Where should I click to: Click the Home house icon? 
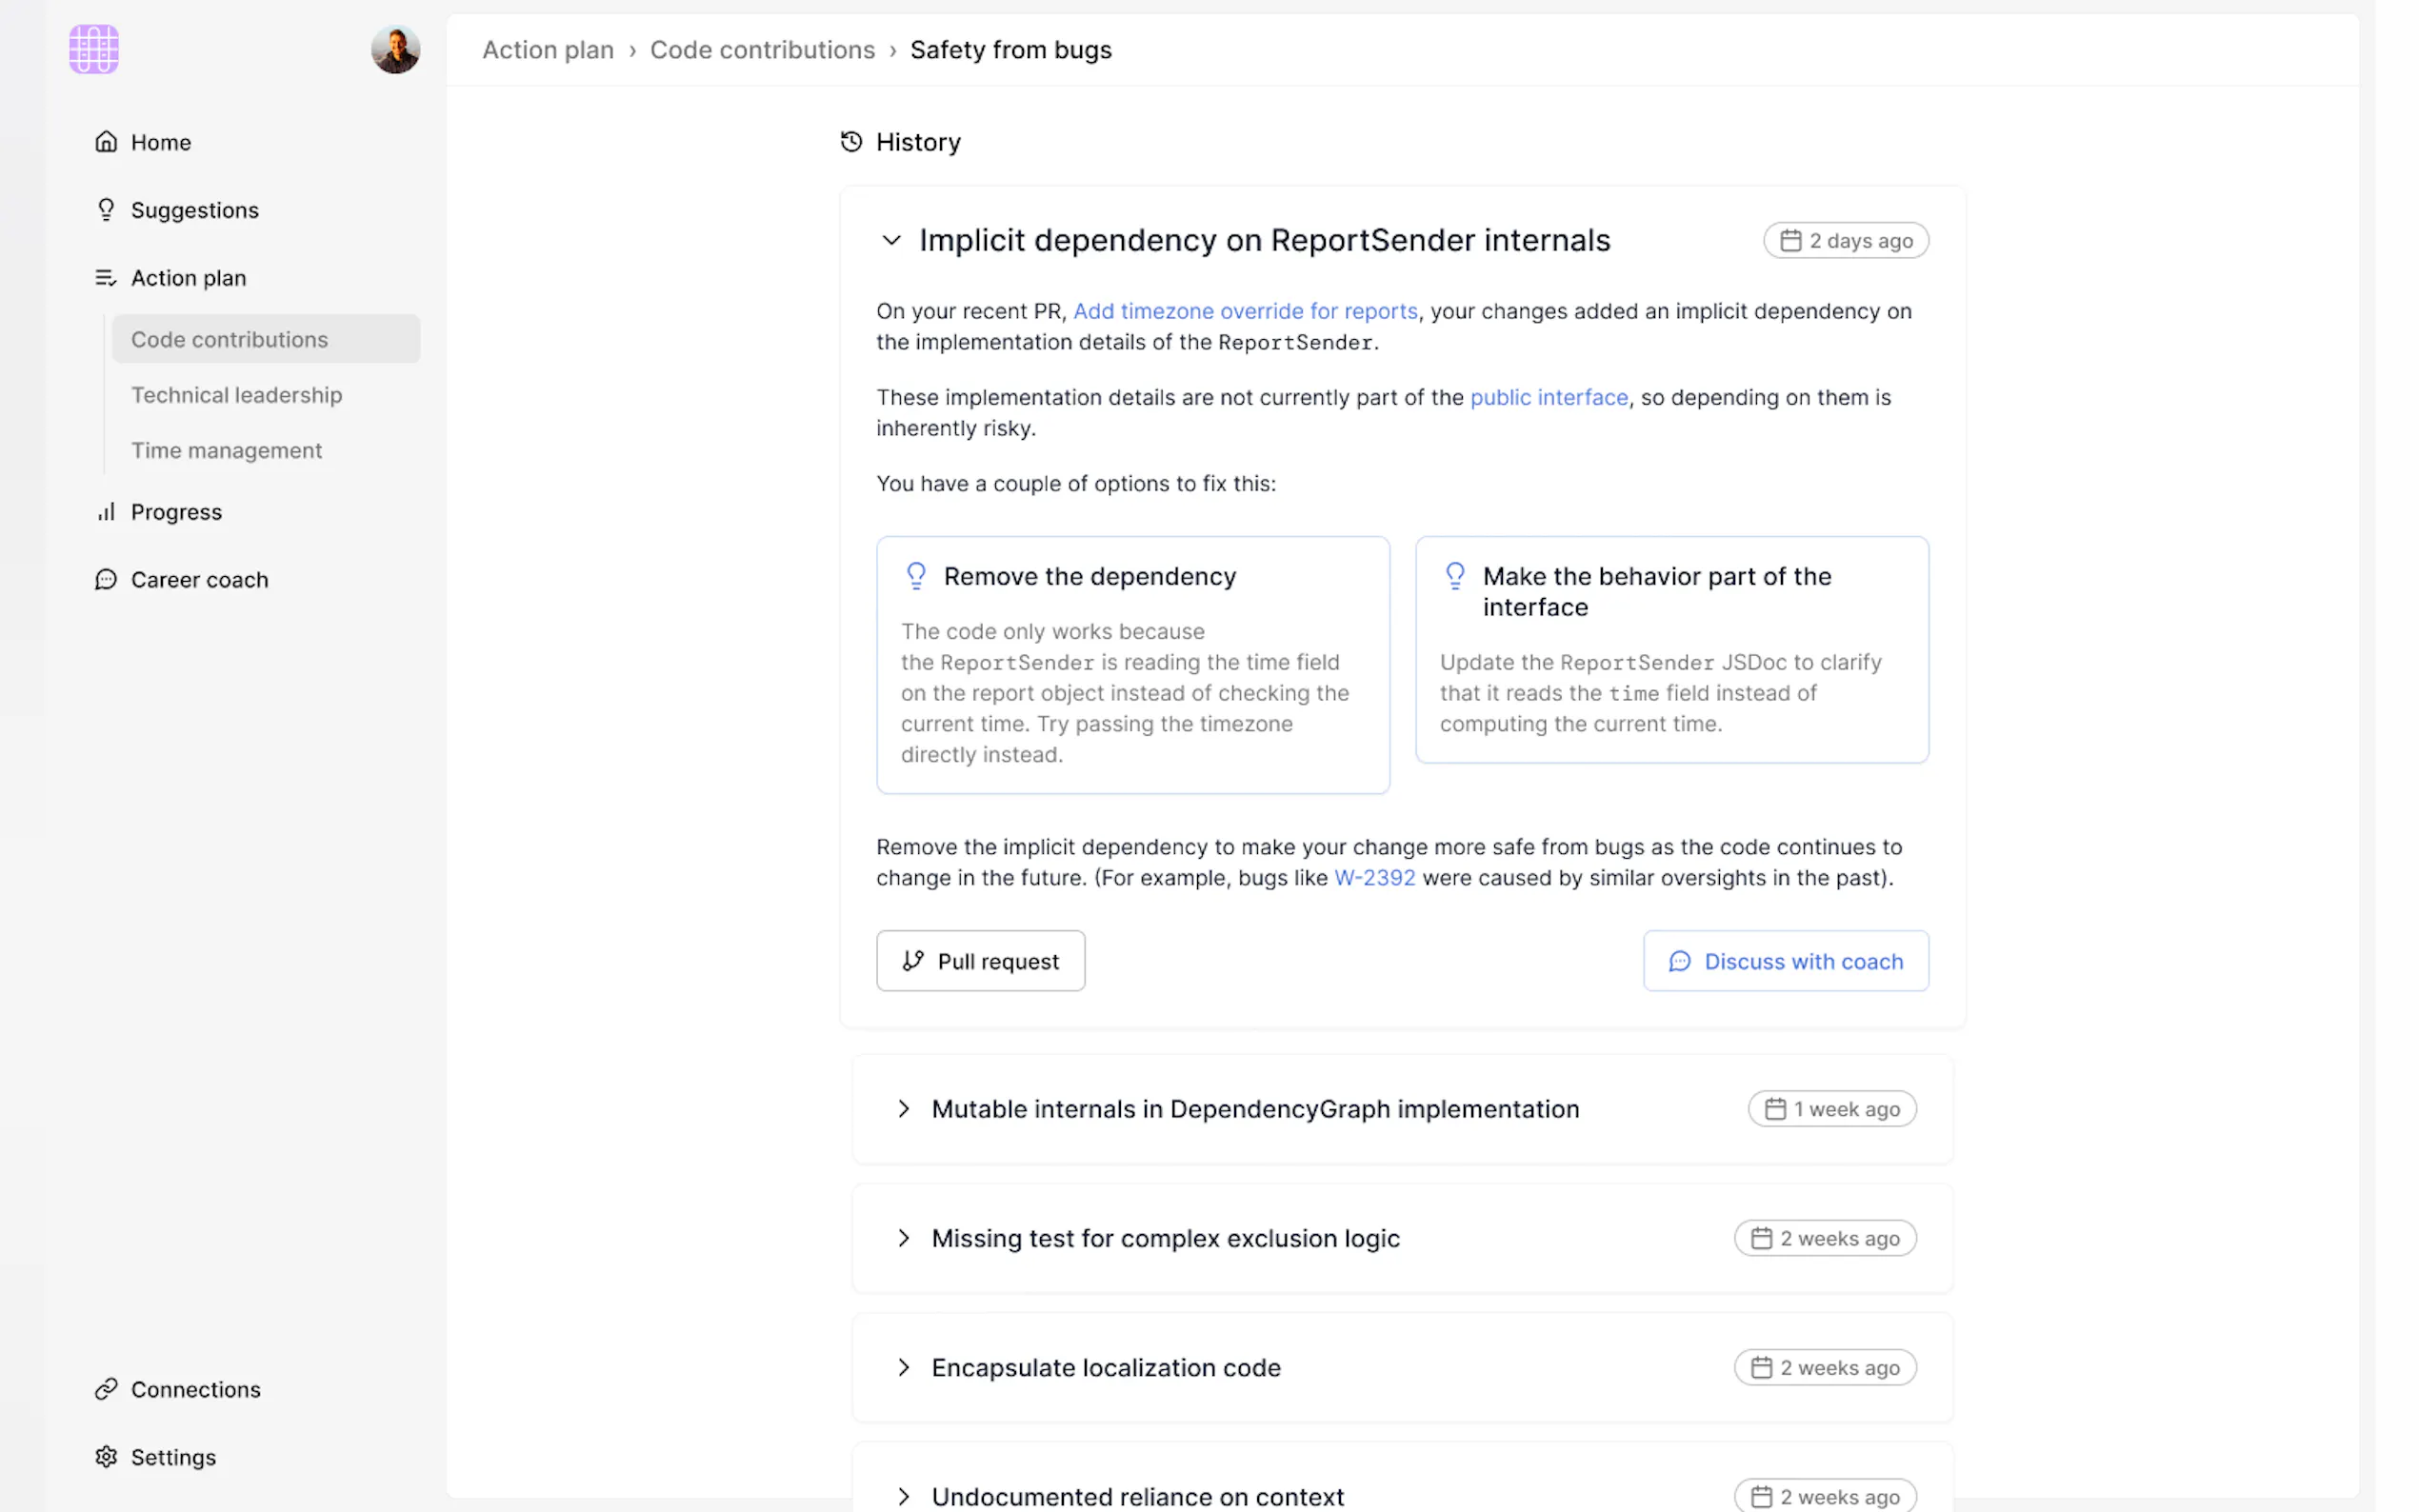pos(106,142)
